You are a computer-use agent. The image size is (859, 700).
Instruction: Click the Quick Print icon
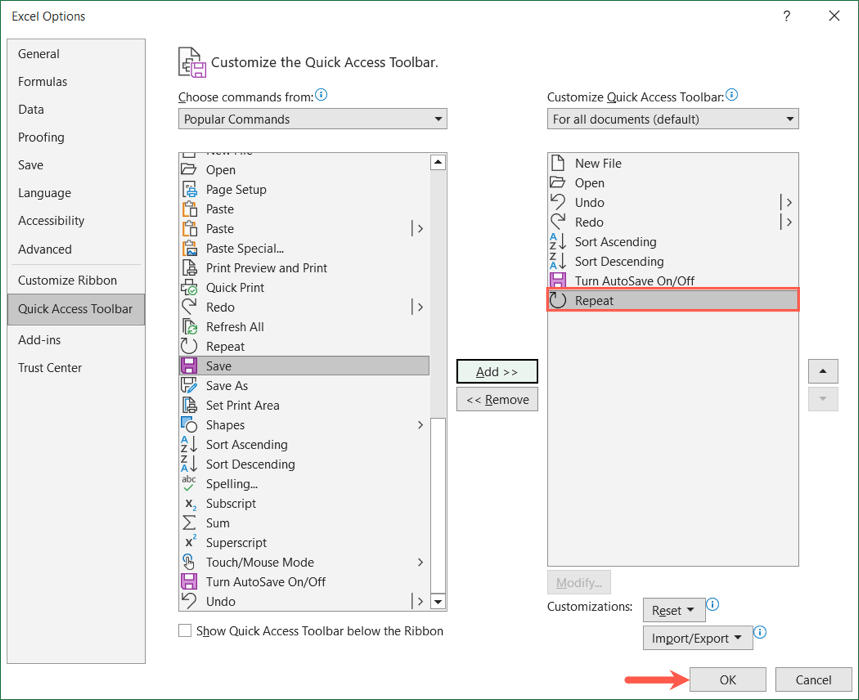190,288
